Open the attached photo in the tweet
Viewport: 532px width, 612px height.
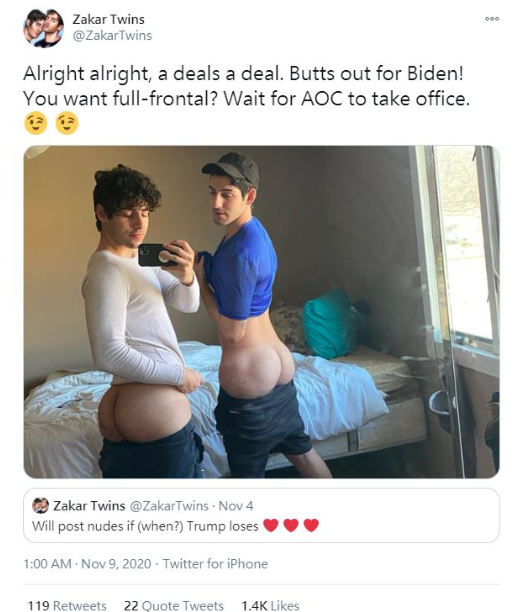point(262,312)
